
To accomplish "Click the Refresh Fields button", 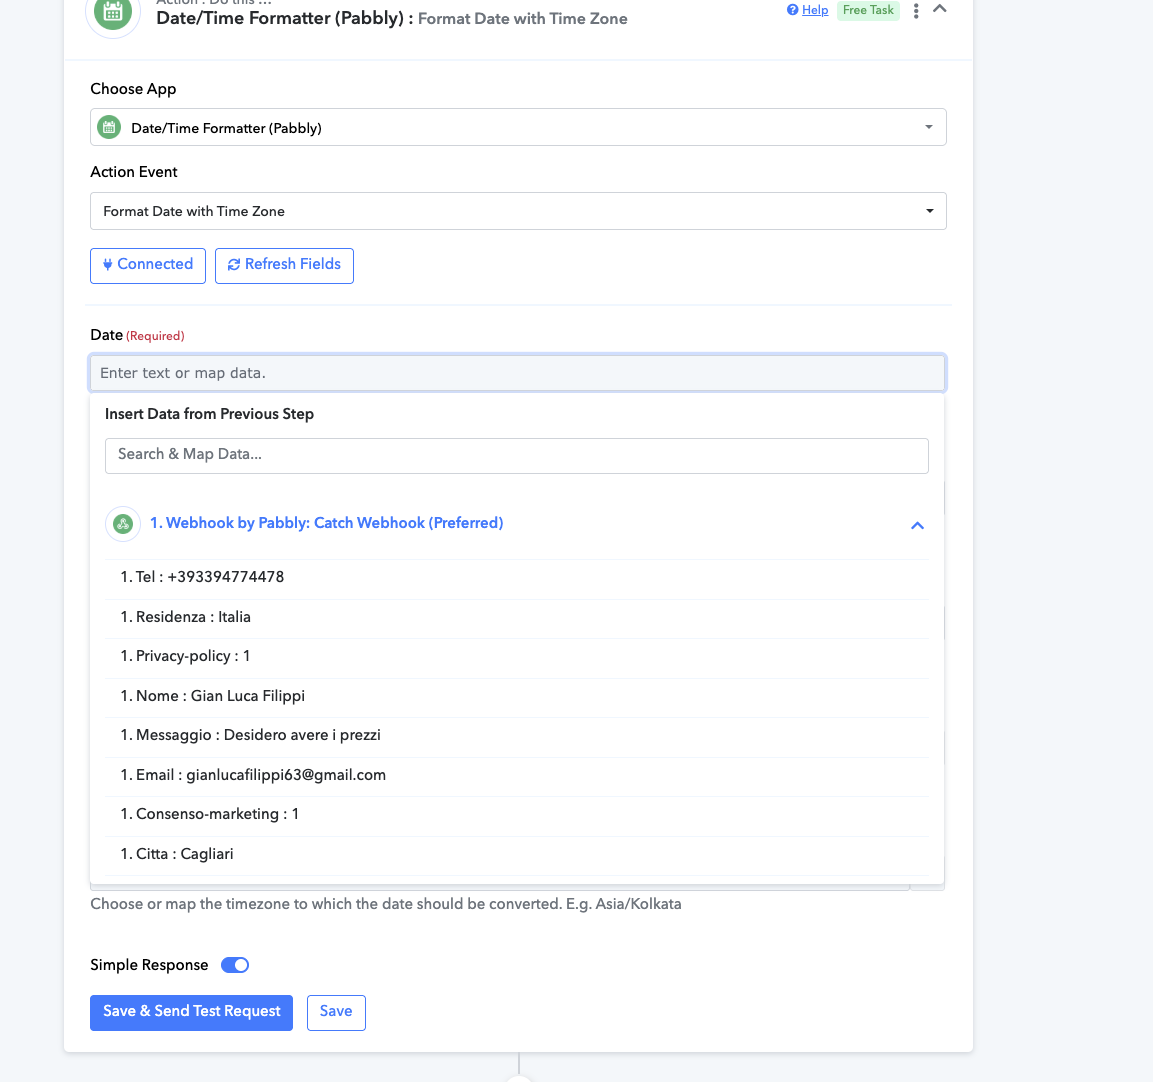I will point(284,265).
